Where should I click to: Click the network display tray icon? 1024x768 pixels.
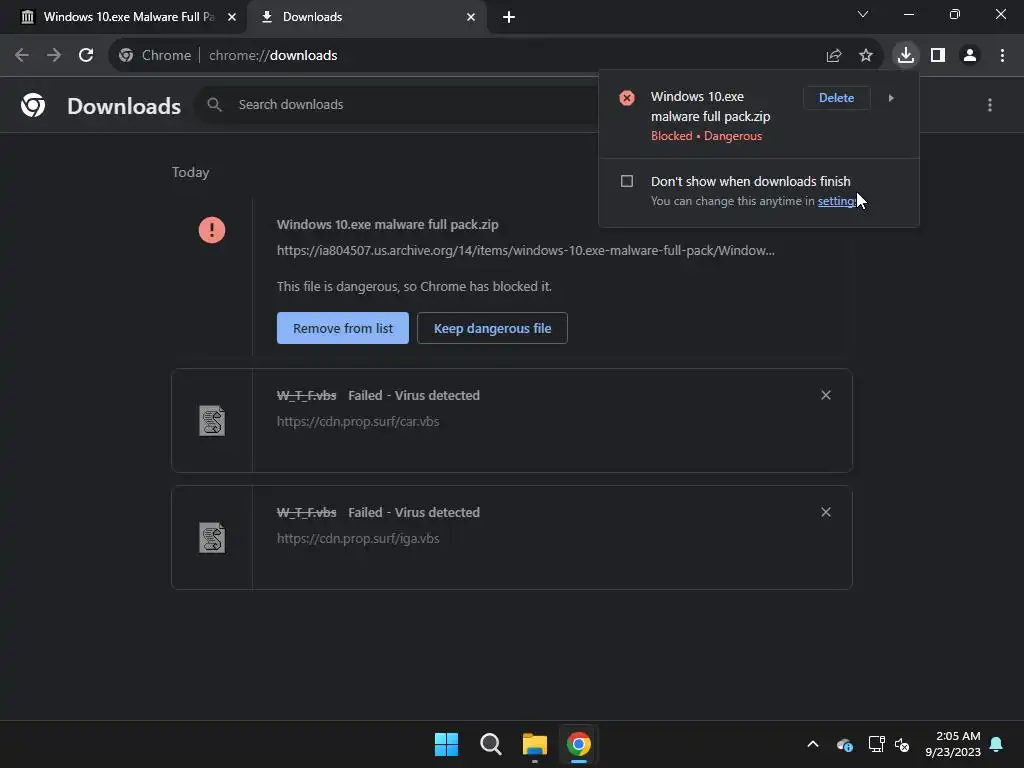876,744
